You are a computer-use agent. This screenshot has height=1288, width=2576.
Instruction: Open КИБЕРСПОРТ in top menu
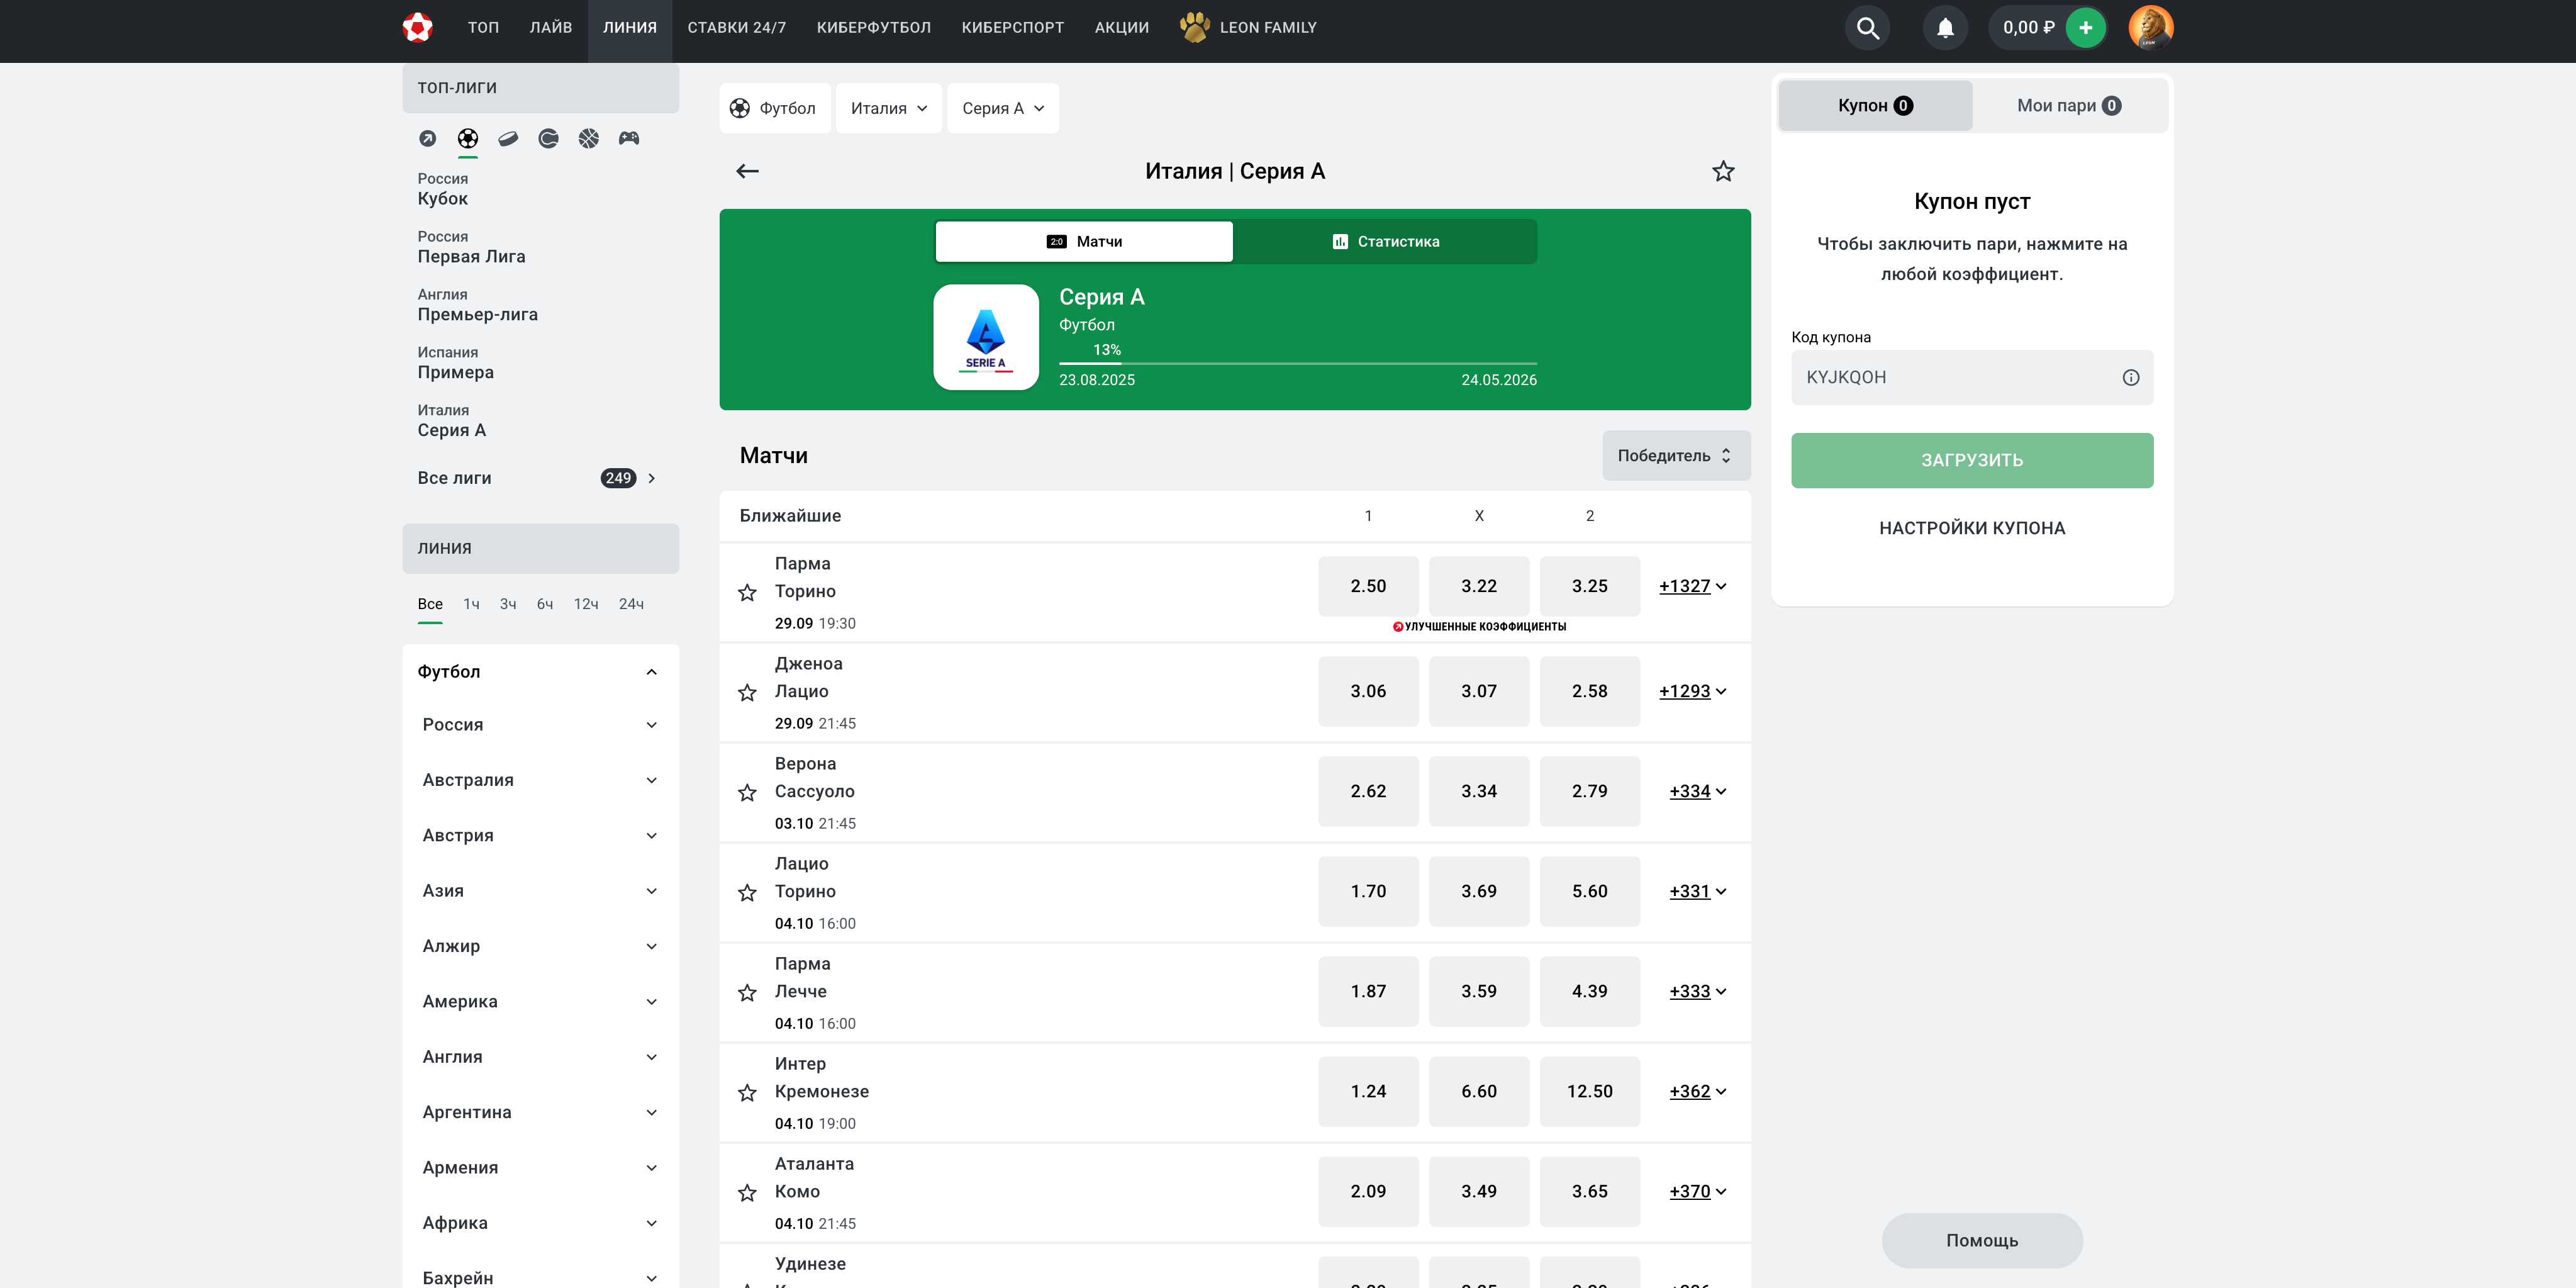click(1012, 28)
